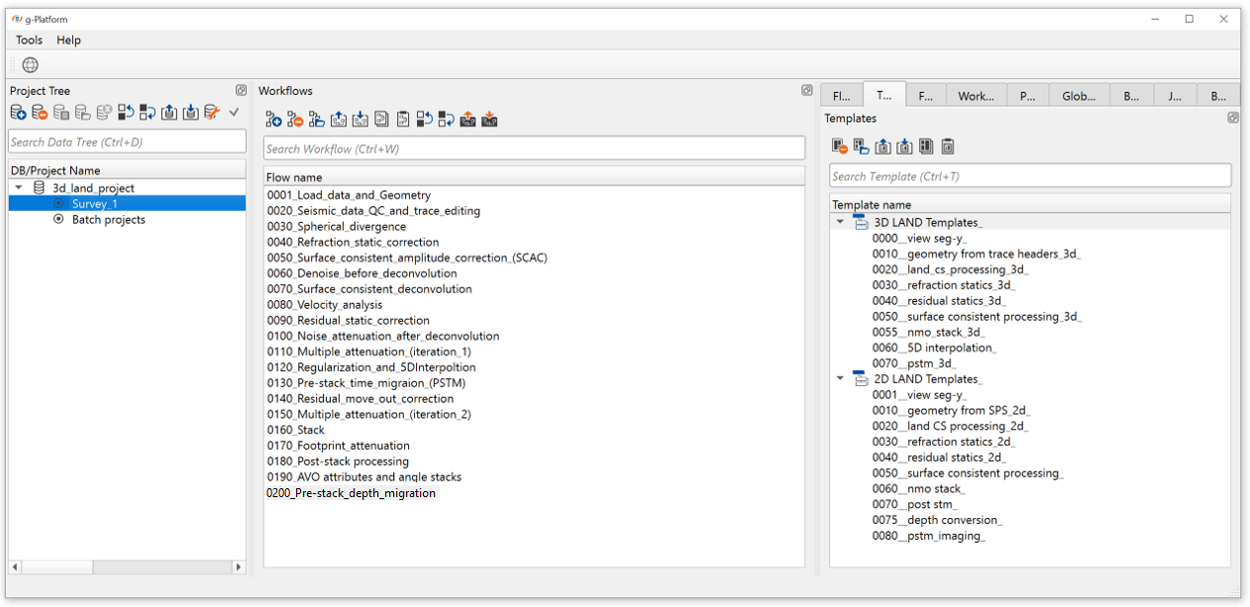Viewport: 1250px width, 607px height.
Task: Click the remove template icon in Templates toolbar
Action: click(840, 147)
